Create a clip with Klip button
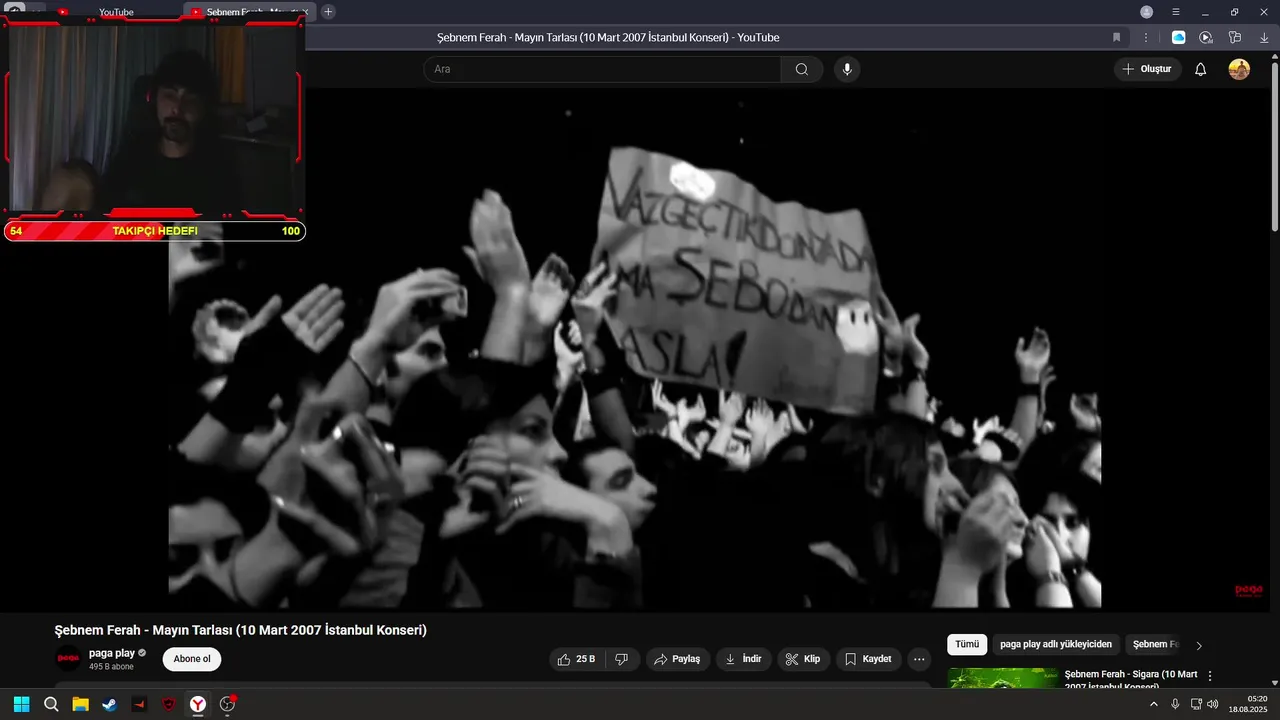 (x=803, y=659)
